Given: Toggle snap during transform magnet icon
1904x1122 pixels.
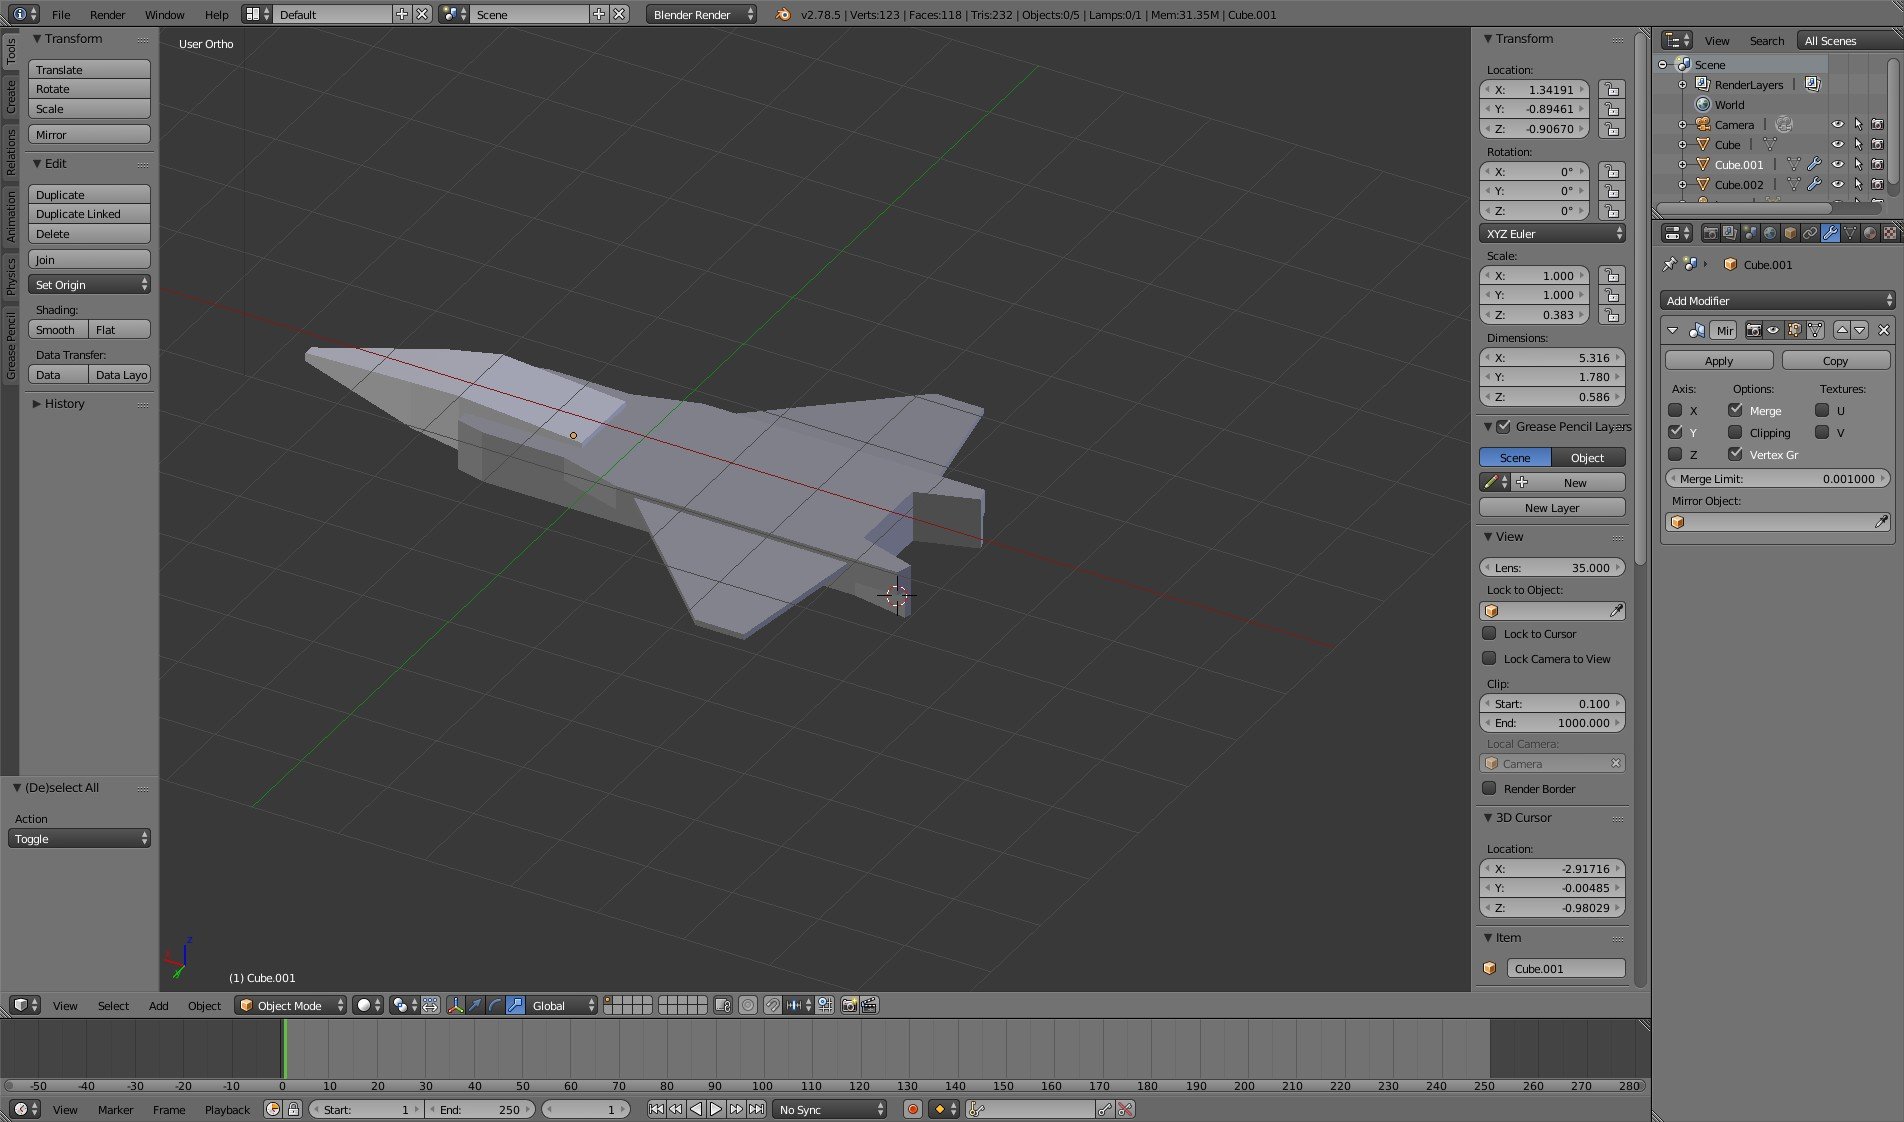Looking at the screenshot, I should (773, 1005).
